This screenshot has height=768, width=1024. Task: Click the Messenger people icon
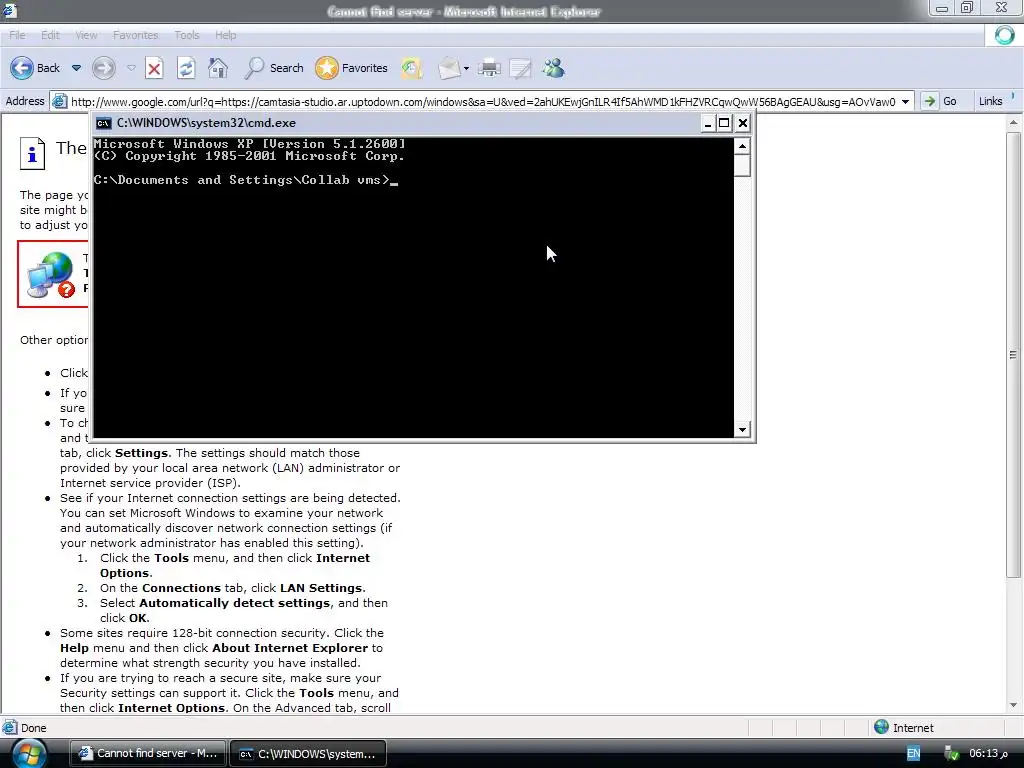point(553,68)
